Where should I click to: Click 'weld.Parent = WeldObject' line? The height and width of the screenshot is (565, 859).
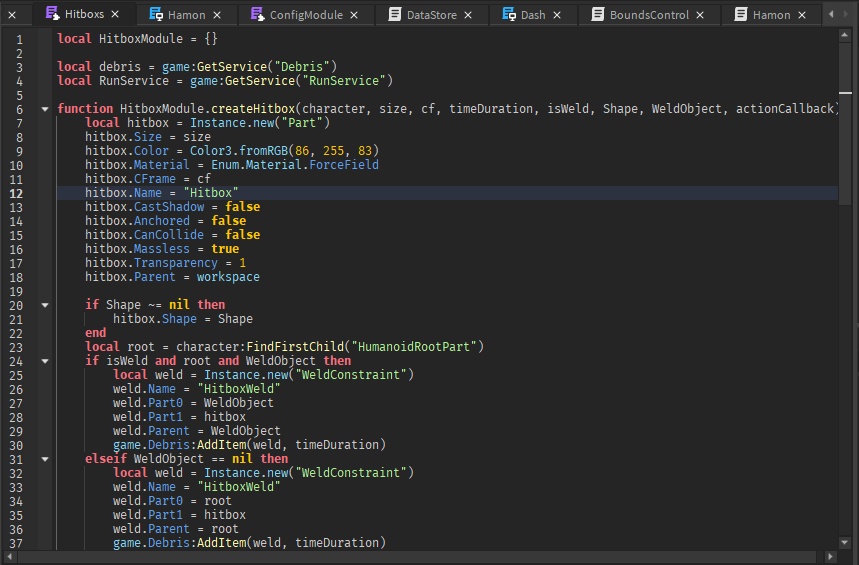pos(197,431)
